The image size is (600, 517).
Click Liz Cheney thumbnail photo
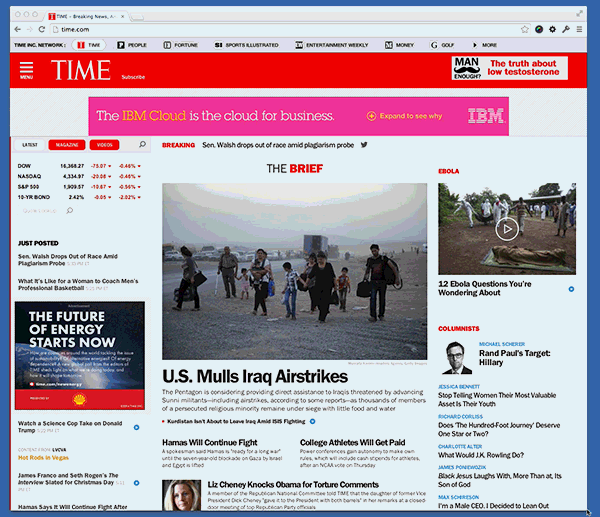click(181, 495)
